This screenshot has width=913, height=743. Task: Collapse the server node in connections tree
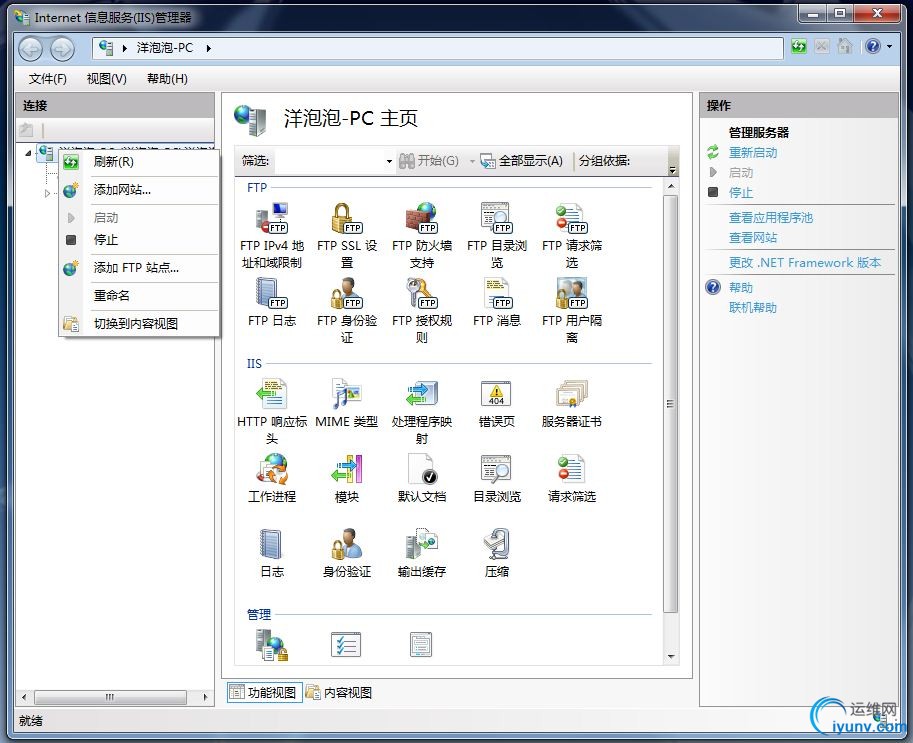(28, 153)
